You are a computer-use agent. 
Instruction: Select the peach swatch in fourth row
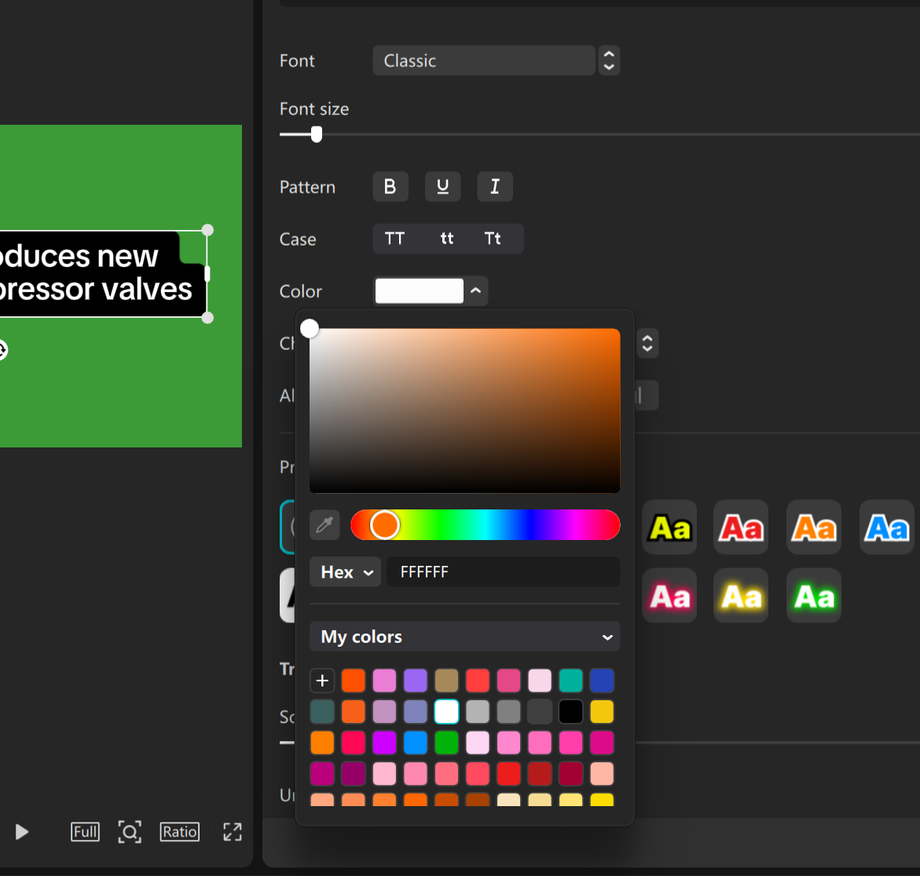pyautogui.click(x=602, y=773)
